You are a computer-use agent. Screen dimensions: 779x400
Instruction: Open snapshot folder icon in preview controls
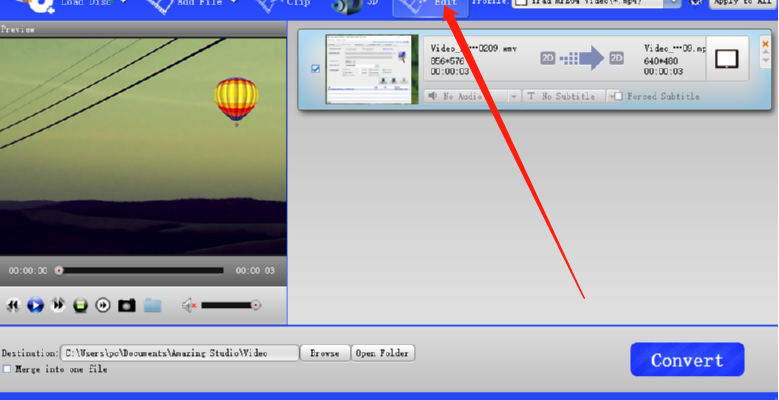click(153, 305)
